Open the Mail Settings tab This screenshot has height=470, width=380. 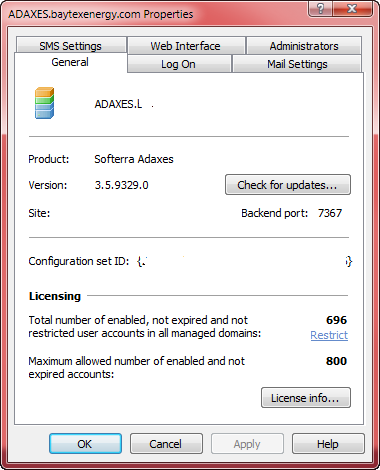[297, 64]
